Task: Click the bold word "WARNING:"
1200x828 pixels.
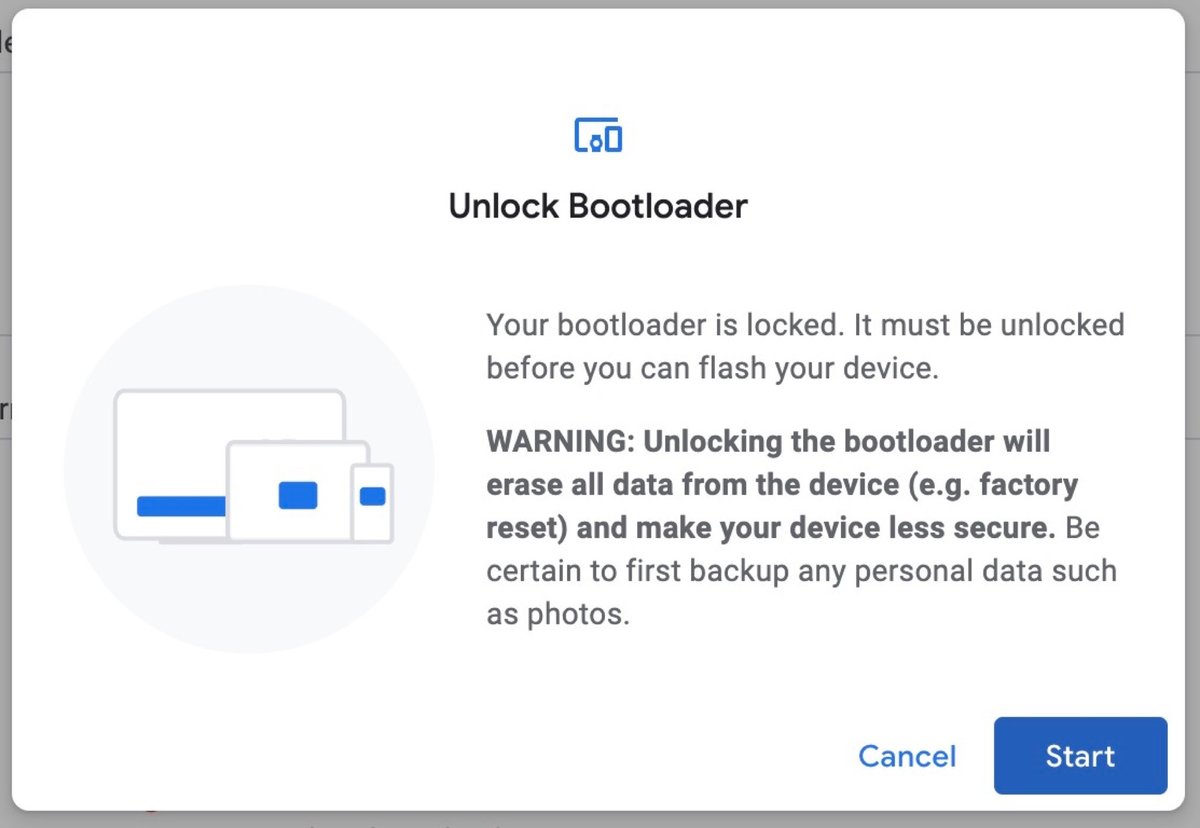Action: tap(560, 441)
